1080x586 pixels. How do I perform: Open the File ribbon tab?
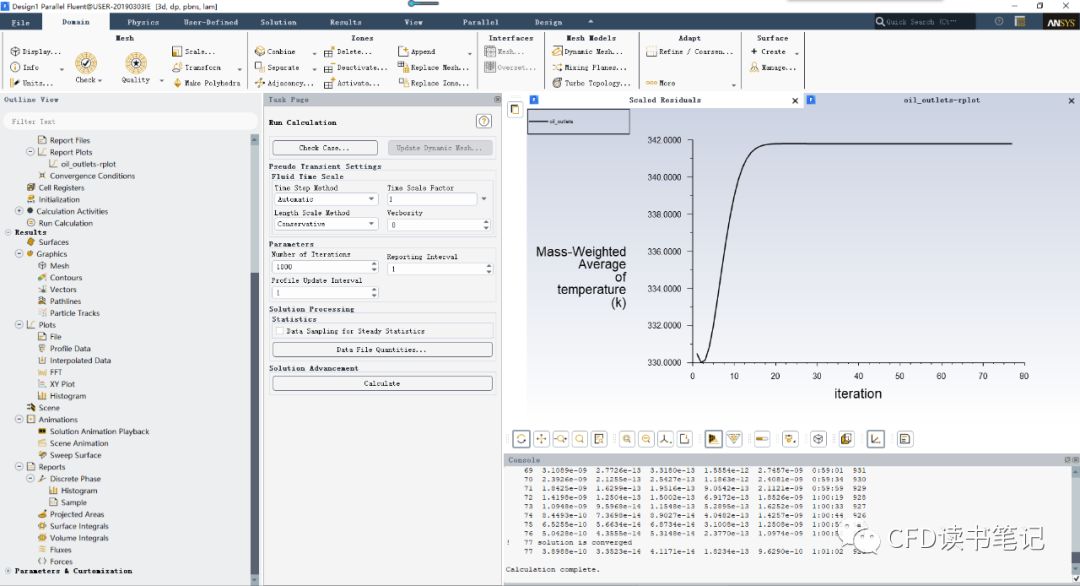click(21, 22)
